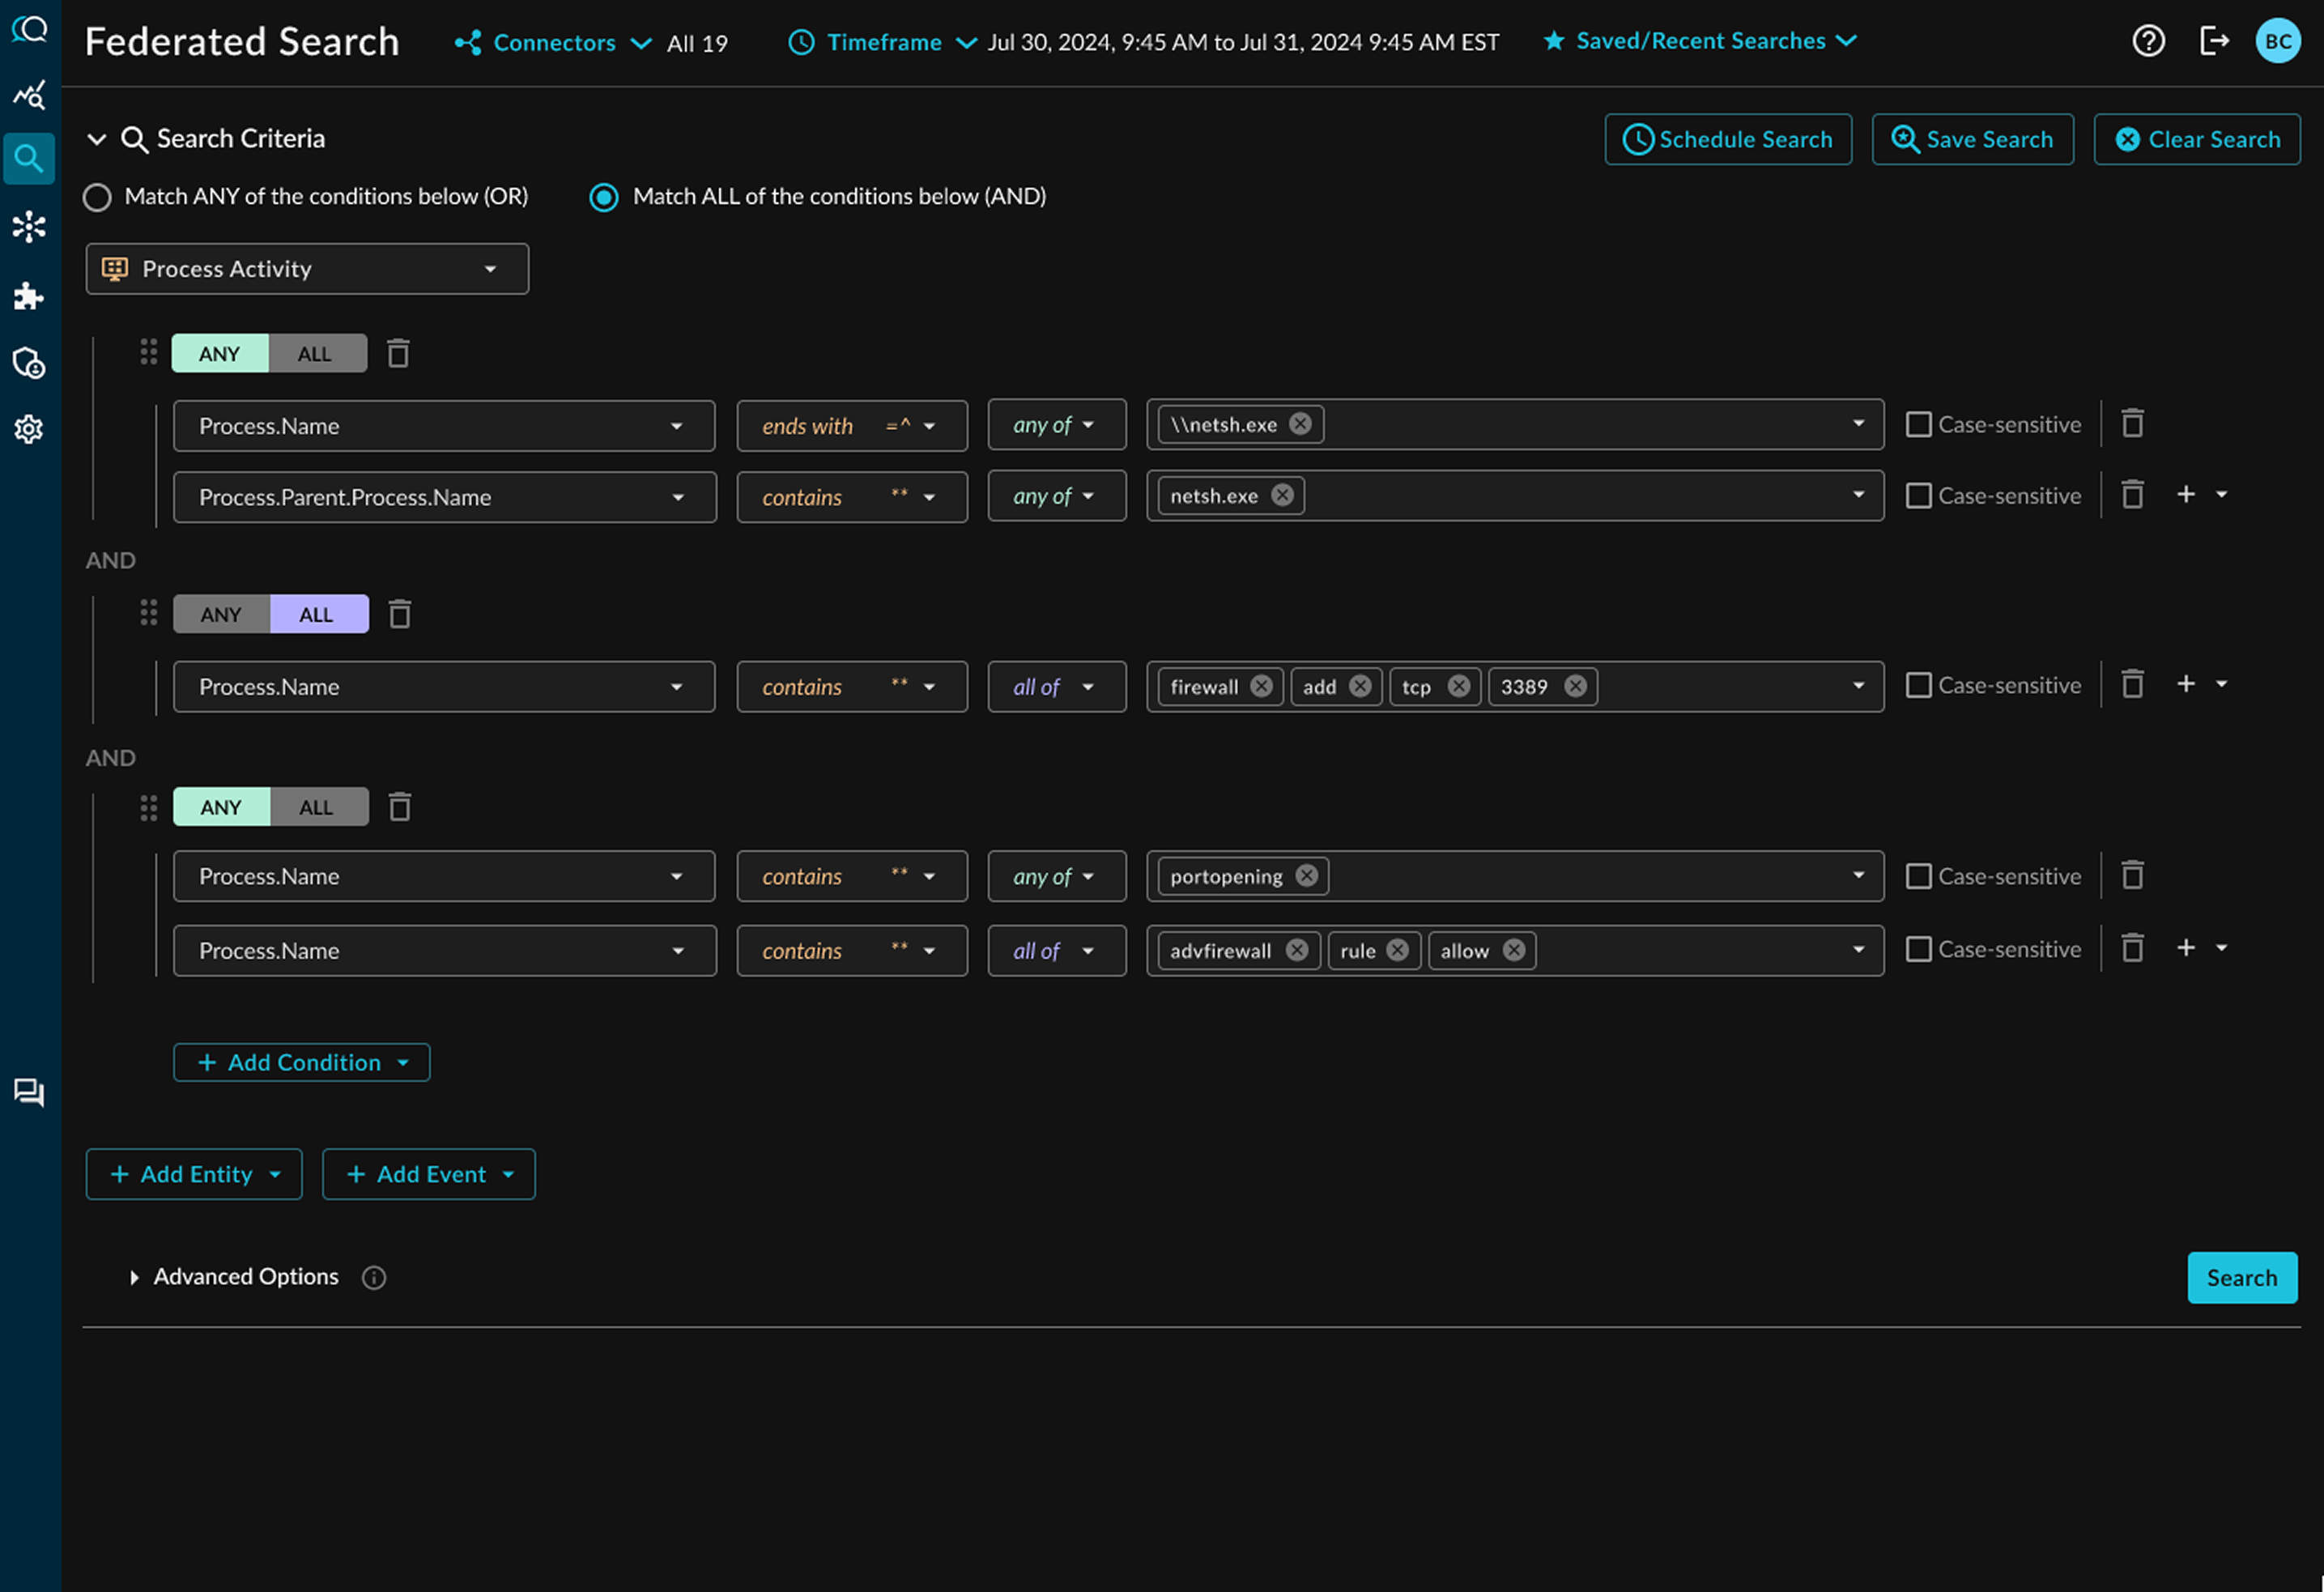Grab drag handle of first condition group

pyautogui.click(x=149, y=352)
